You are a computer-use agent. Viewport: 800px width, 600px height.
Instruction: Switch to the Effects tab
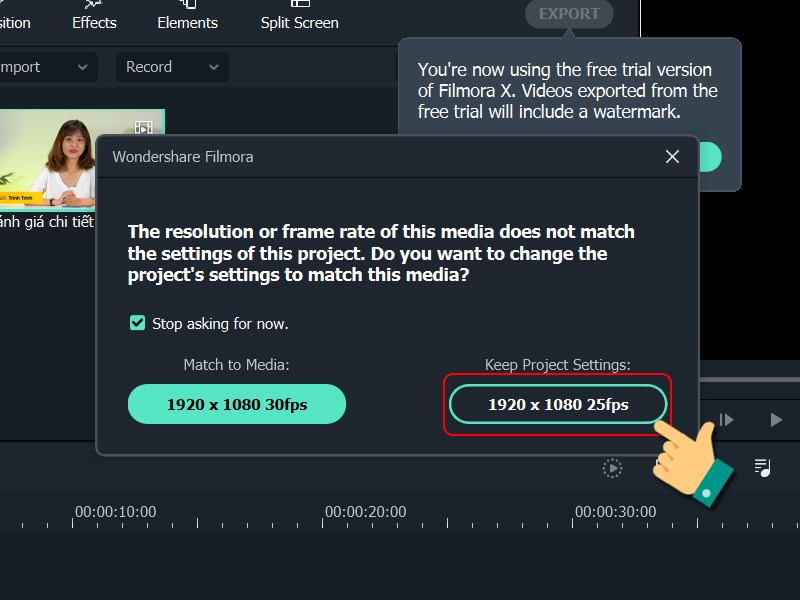point(93,21)
